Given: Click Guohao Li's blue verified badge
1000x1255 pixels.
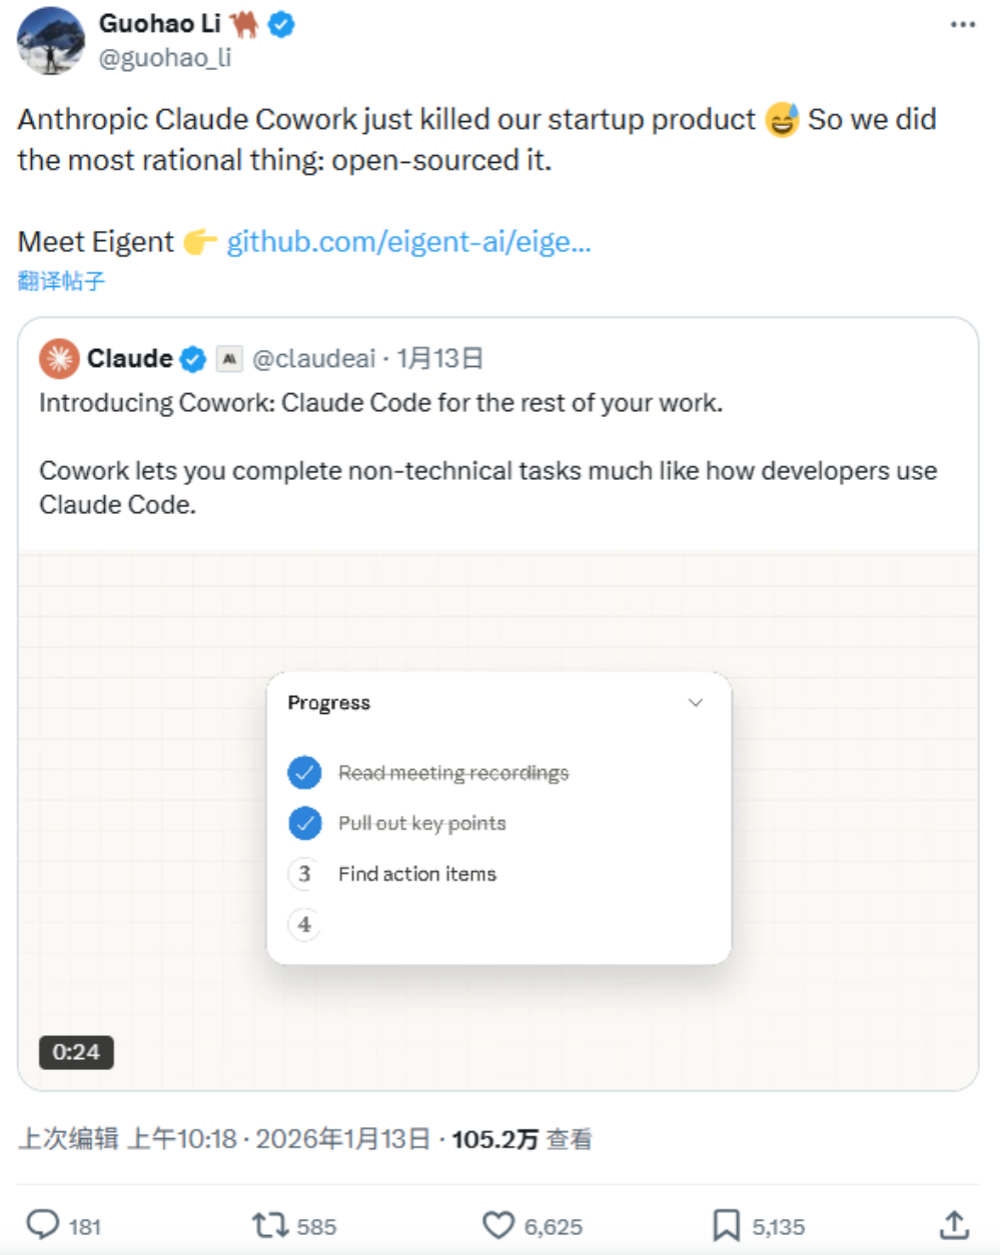Looking at the screenshot, I should click(282, 25).
